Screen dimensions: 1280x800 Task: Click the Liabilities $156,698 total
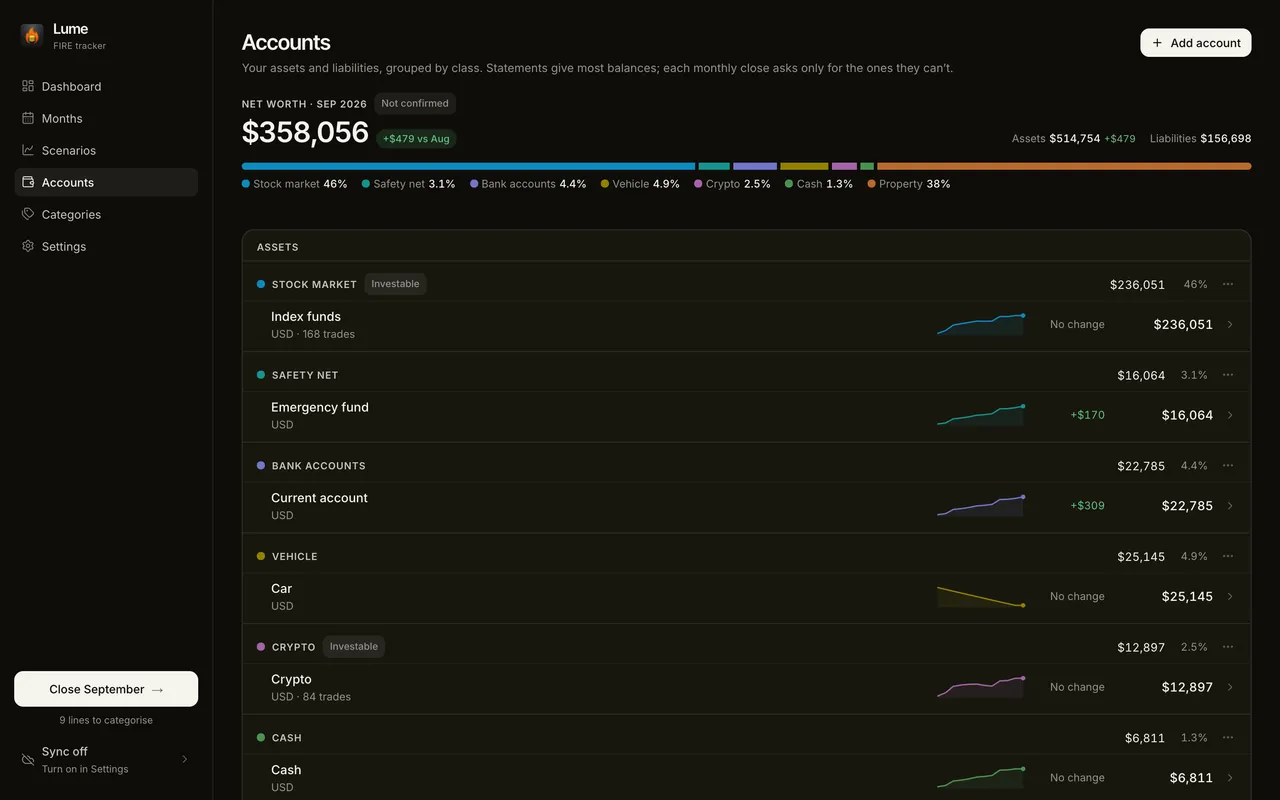[x=1200, y=139]
